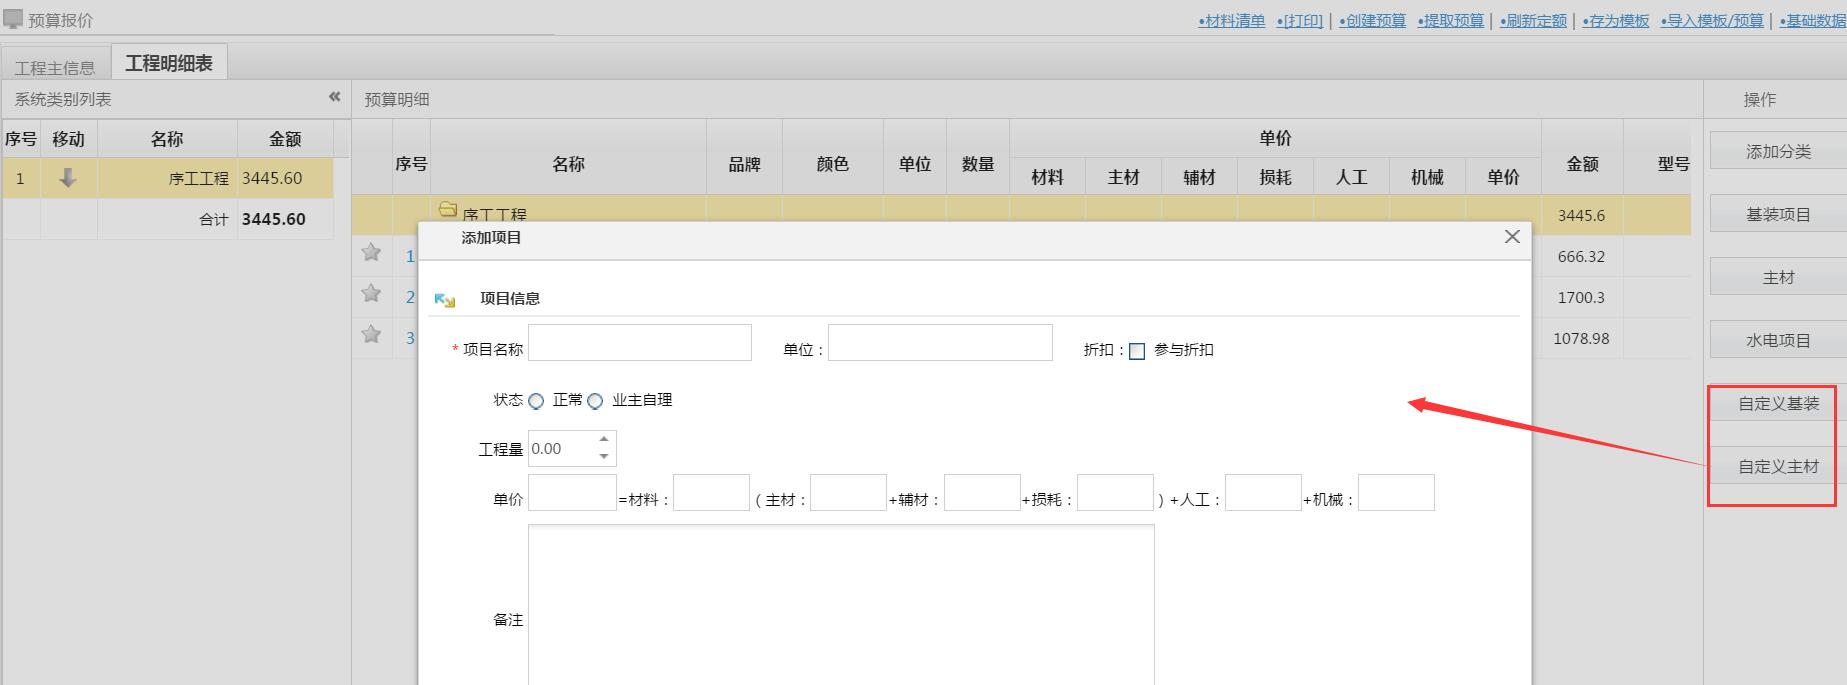1847x685 pixels.
Task: Click the 项目信息 section icon
Action: (x=445, y=299)
